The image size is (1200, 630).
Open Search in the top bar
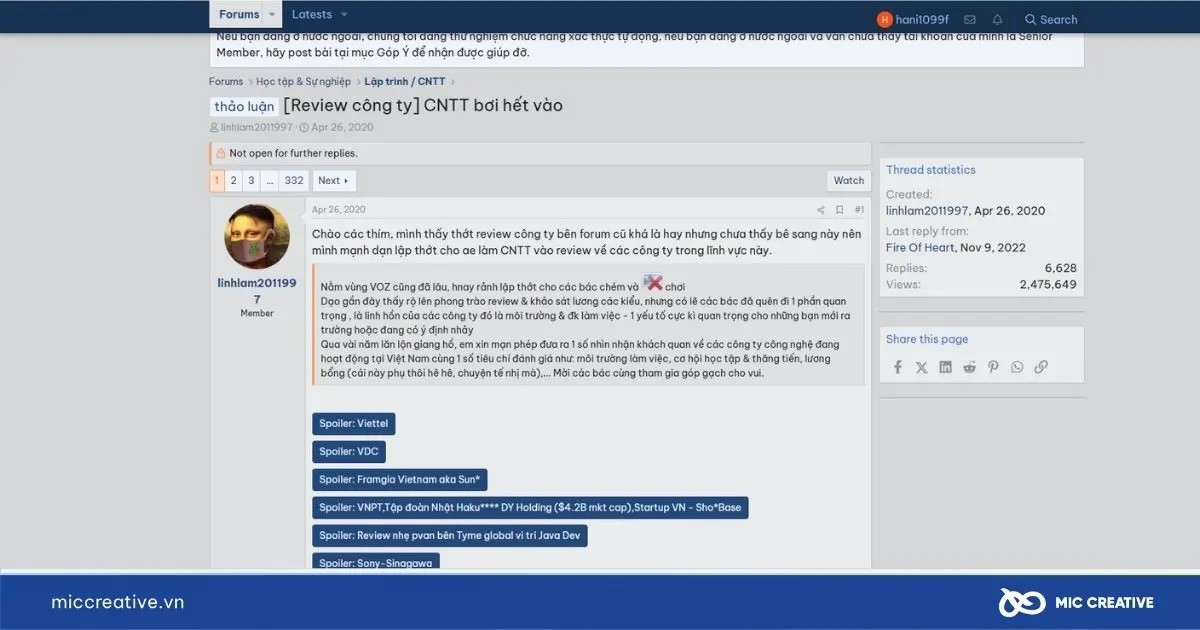pos(1051,20)
